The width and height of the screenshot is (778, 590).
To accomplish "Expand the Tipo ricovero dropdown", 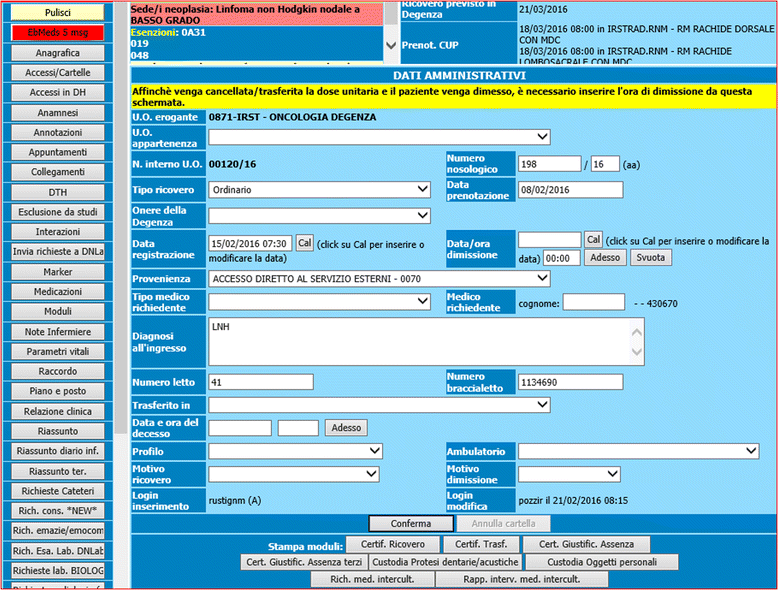I will click(319, 189).
